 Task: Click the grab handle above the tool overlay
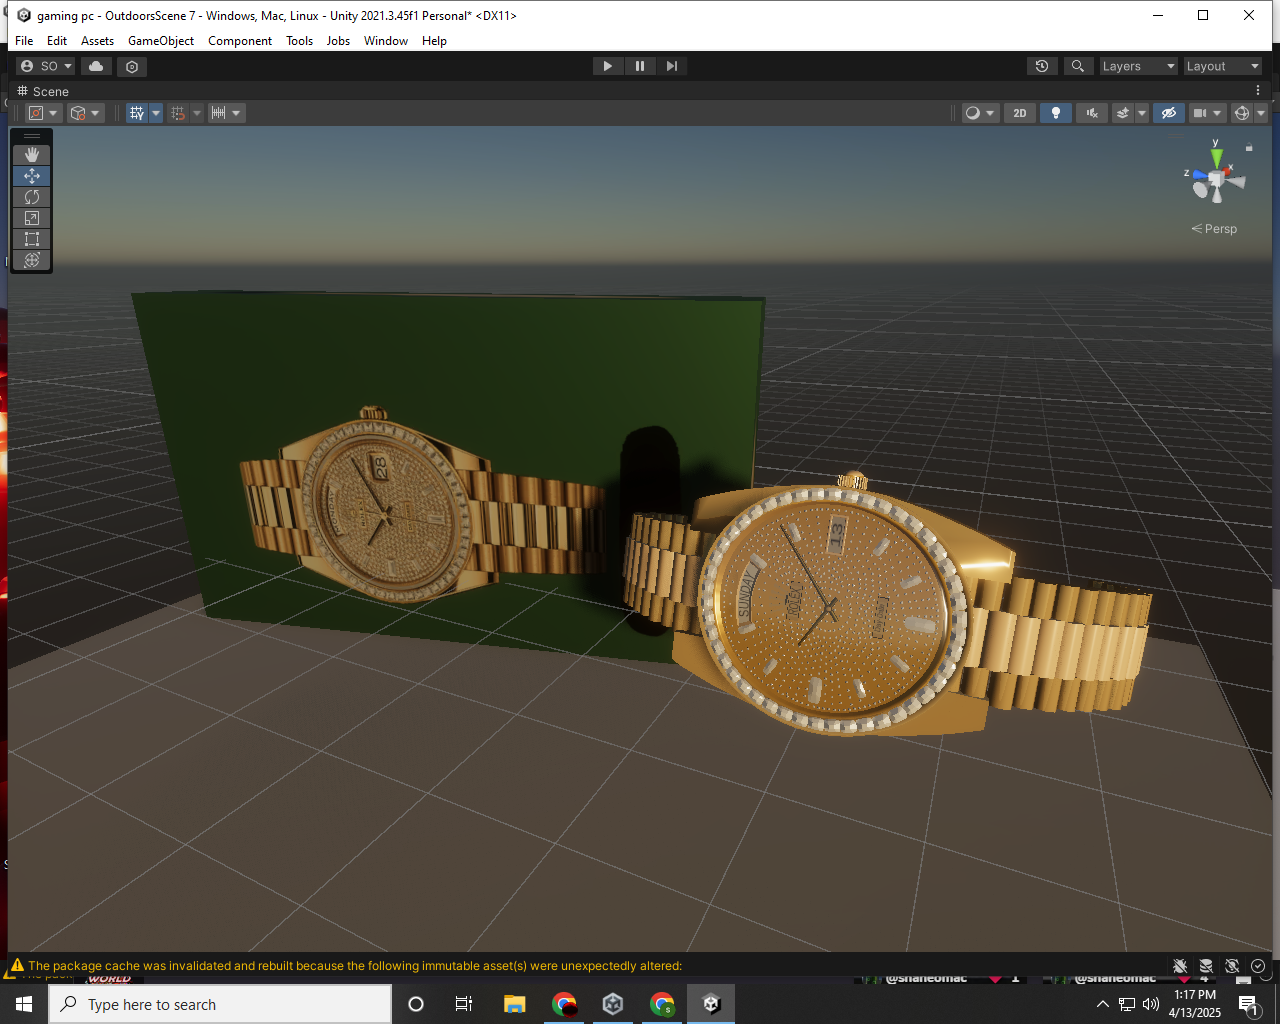pos(32,135)
